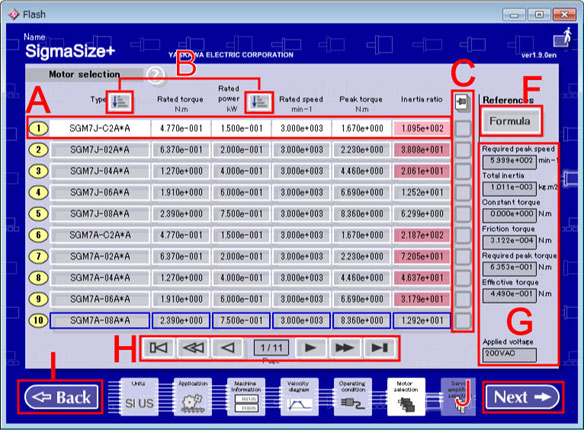Select motor type SGM7A-02A*A
Viewport: 584px width, 430px height.
100,257
